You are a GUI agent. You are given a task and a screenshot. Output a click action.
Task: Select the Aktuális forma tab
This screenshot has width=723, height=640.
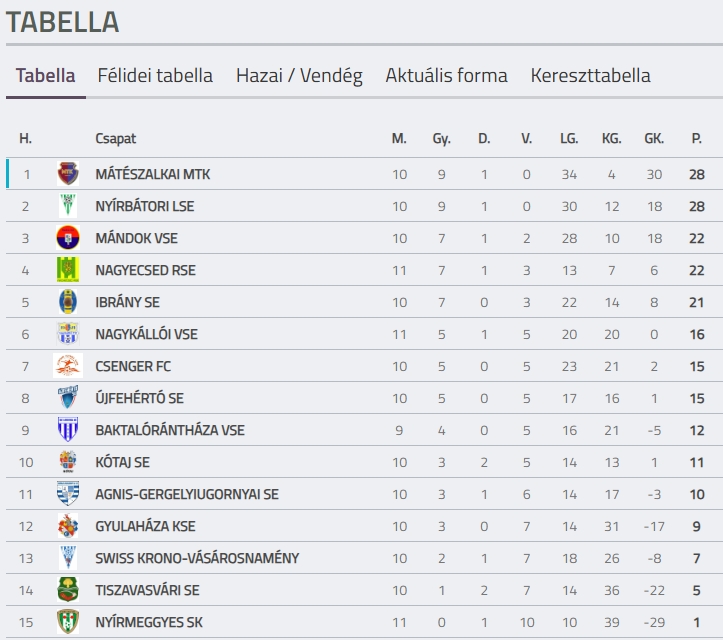tap(446, 76)
